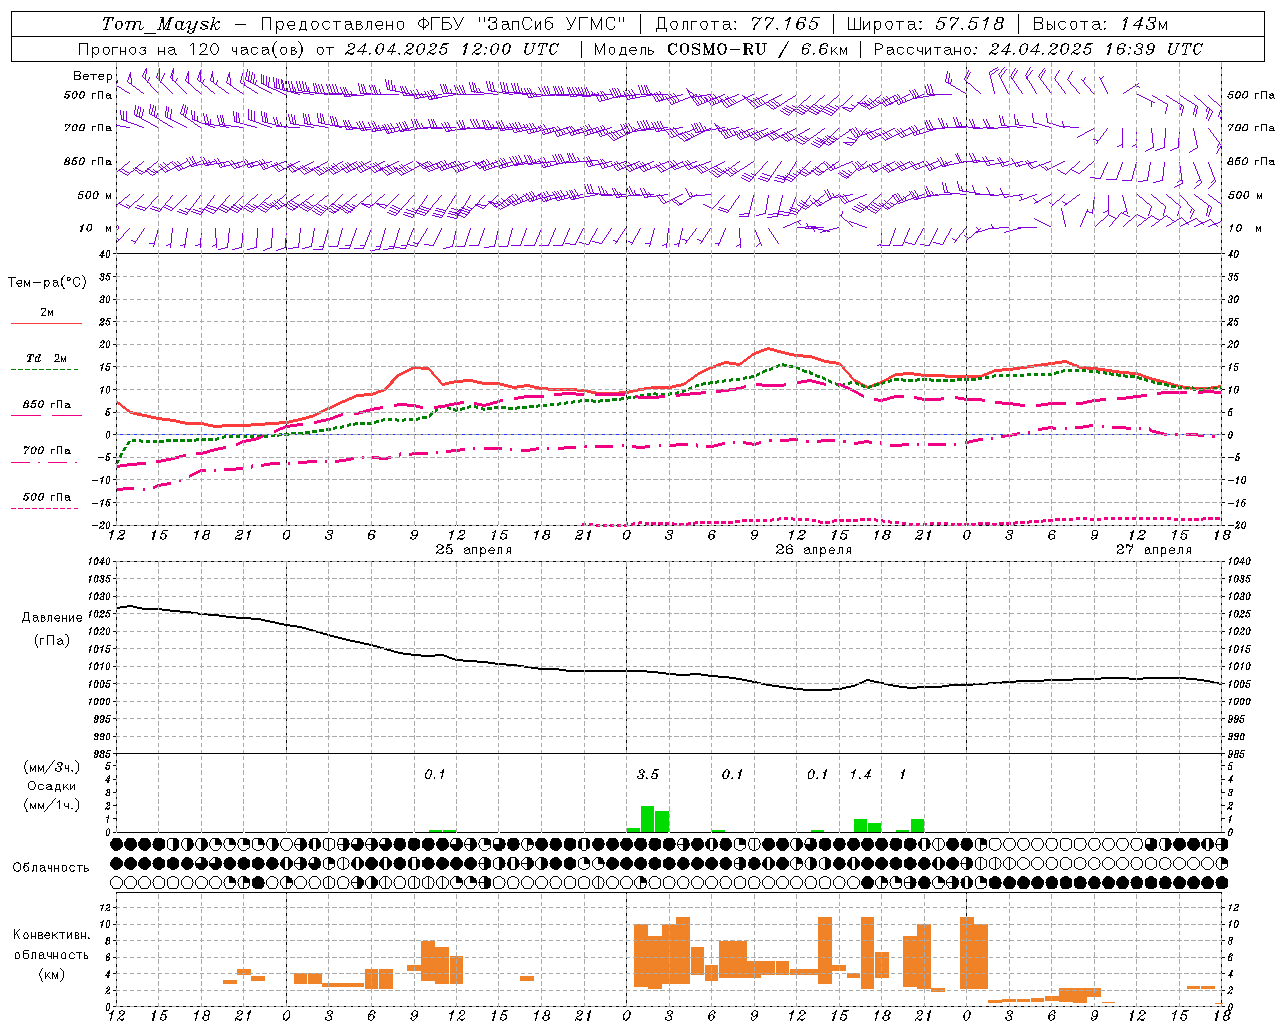This screenshot has height=1024, width=1280.
Task: Select the 'Прогноз на 120 часа(ов)' text
Action: point(193,49)
